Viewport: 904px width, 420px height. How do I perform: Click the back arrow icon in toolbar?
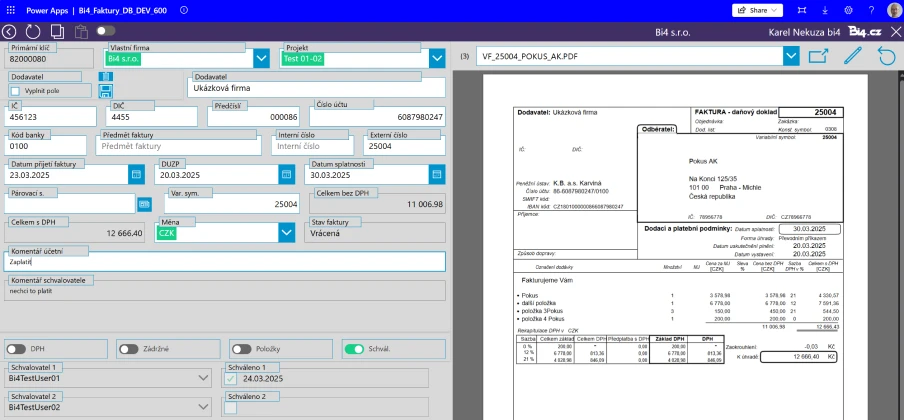10,32
